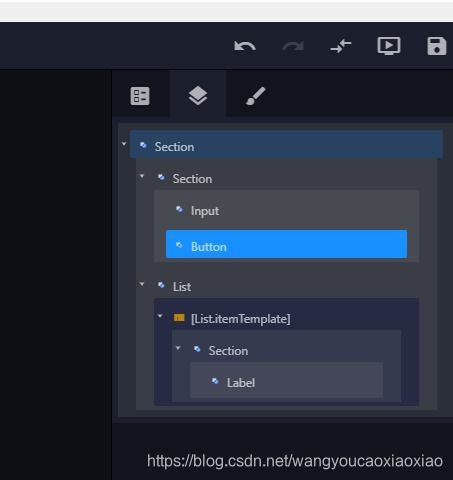Open the preview play screen icon
Viewport: 453px width, 480px height.
click(389, 46)
